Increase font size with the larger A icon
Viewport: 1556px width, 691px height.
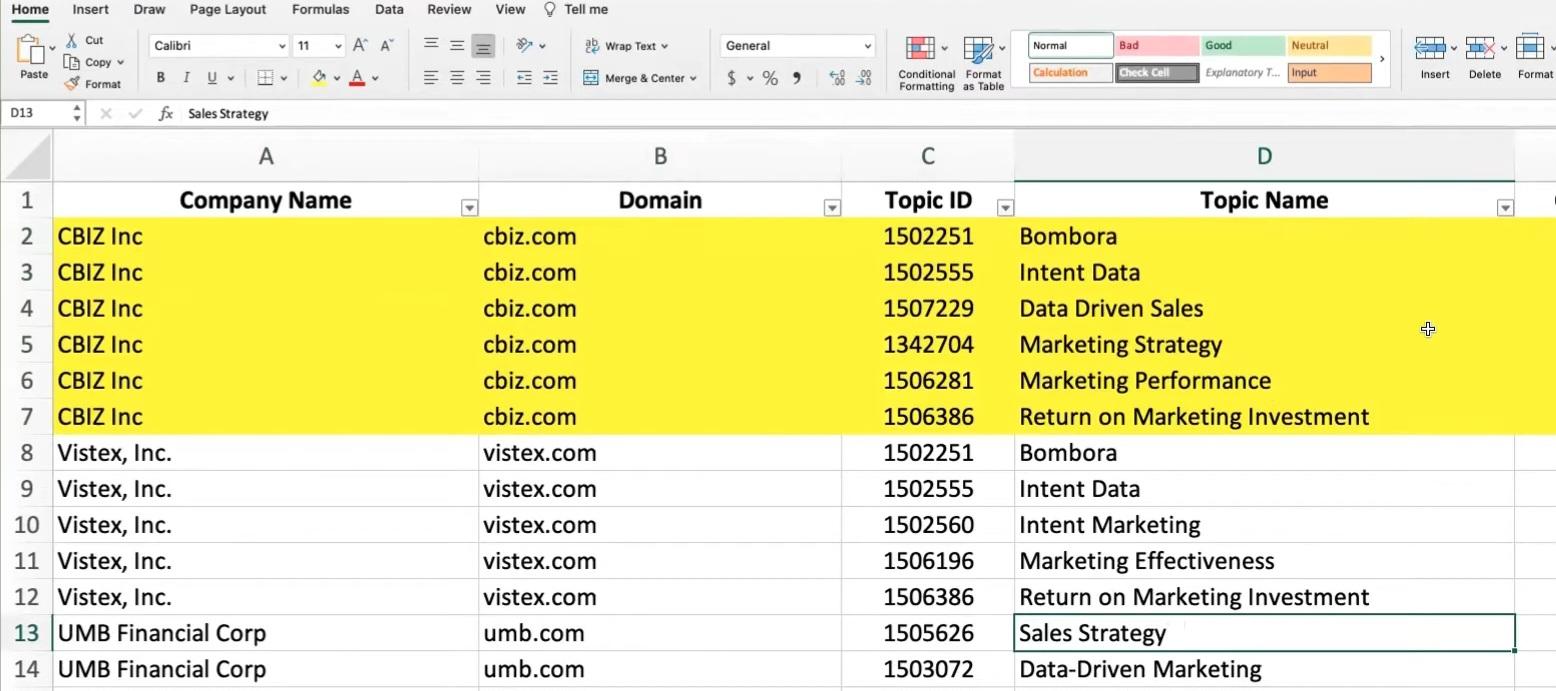(x=361, y=46)
